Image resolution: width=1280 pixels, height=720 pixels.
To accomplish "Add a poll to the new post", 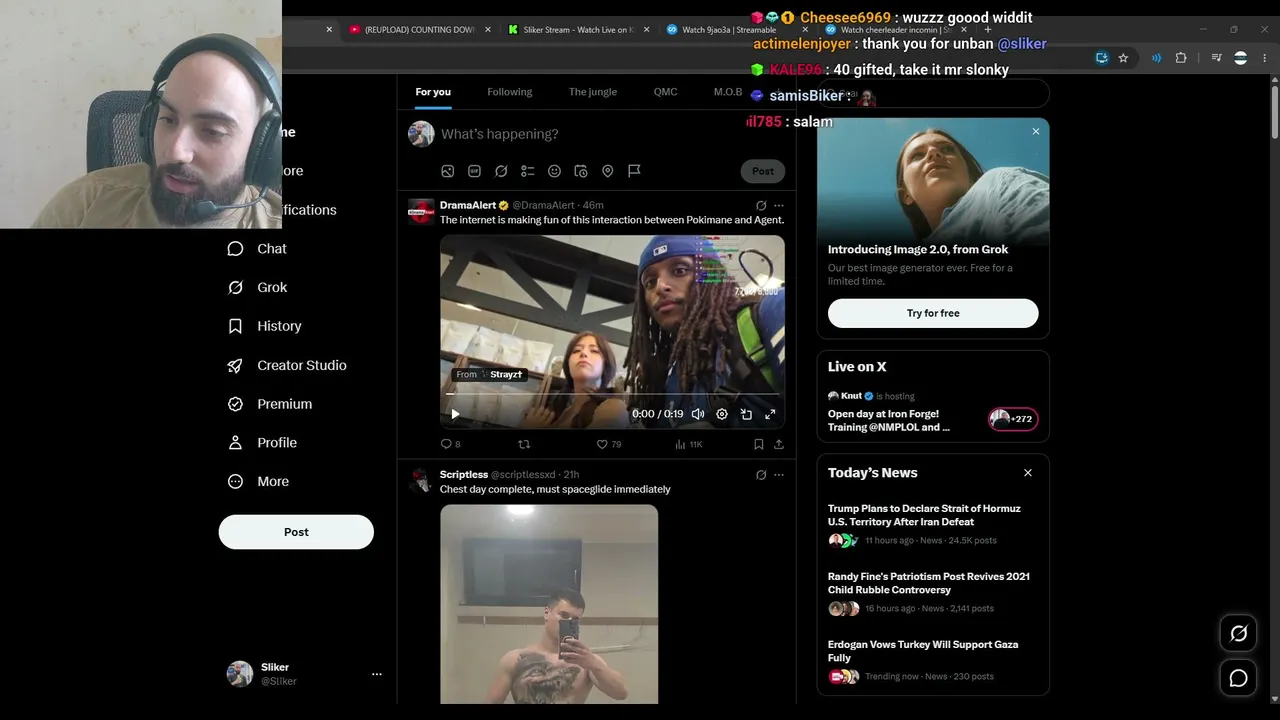I will [528, 171].
